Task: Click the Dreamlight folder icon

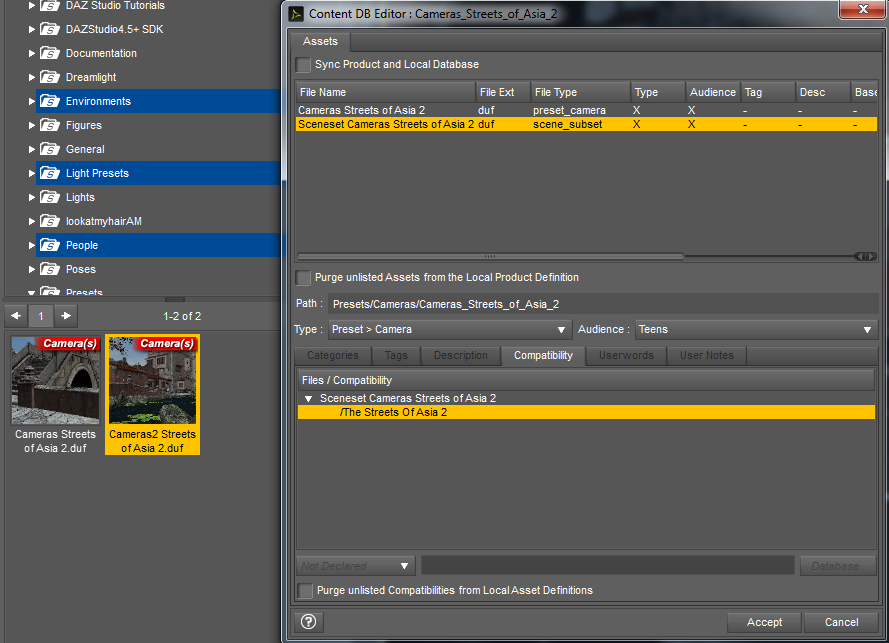Action: coord(50,77)
